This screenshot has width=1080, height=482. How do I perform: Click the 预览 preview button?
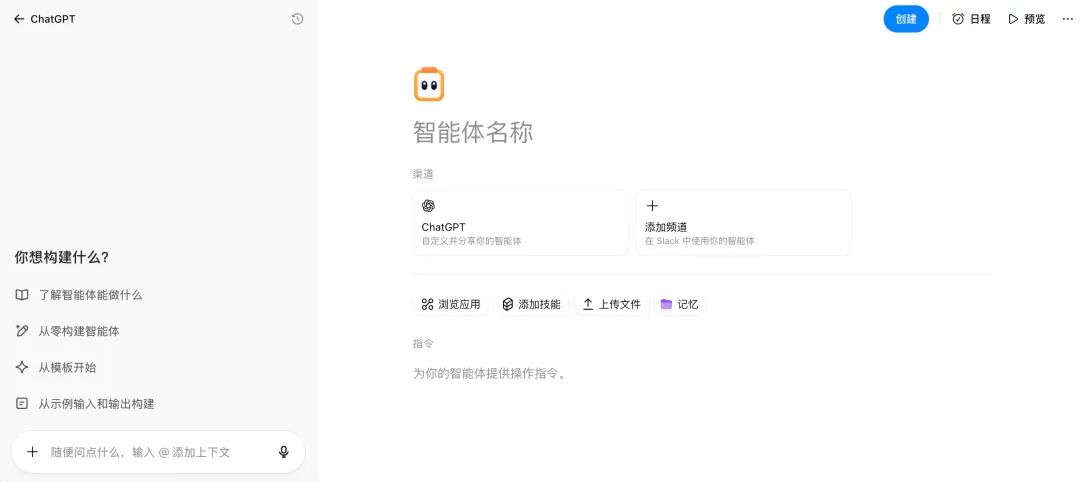[x=1026, y=19]
